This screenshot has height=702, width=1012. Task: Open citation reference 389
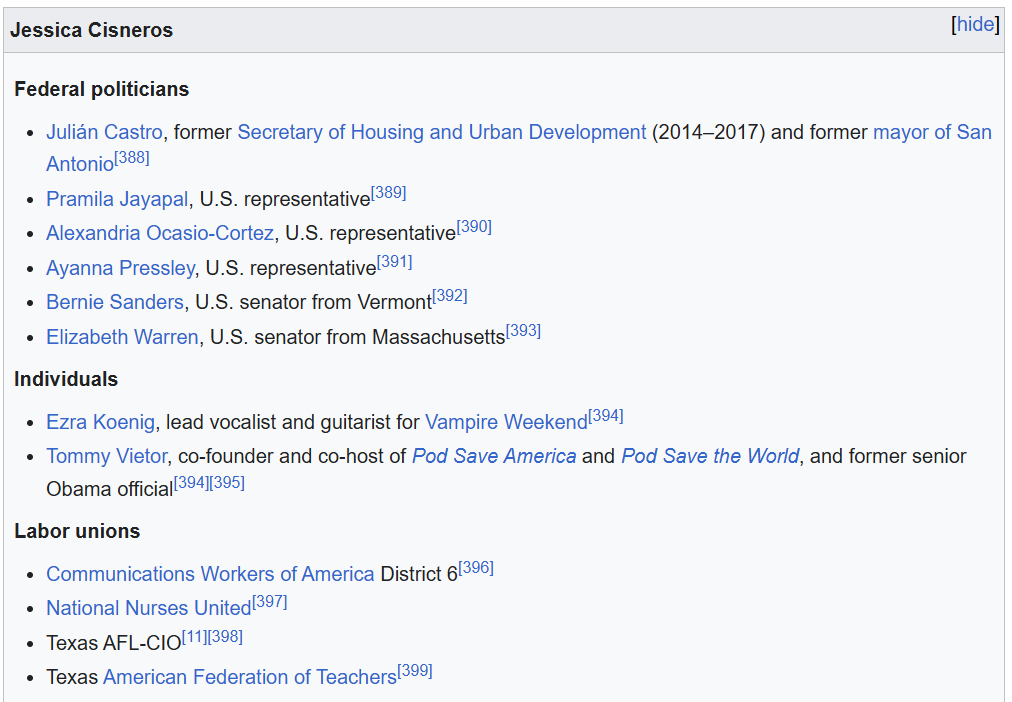(389, 193)
